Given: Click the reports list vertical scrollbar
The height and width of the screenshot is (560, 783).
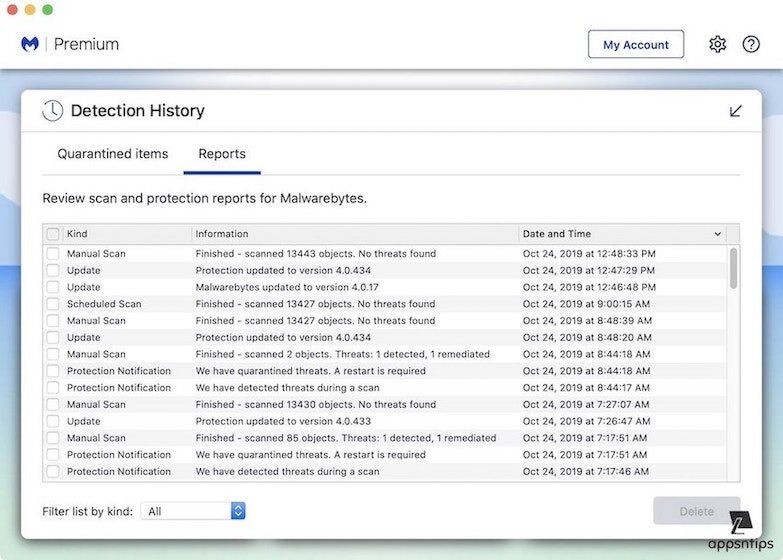Looking at the screenshot, I should pos(733,268).
